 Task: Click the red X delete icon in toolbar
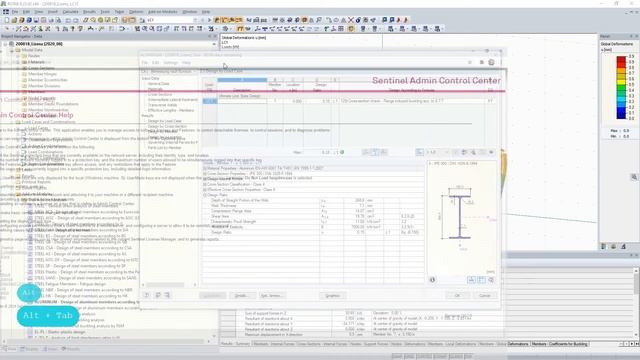coord(351,20)
